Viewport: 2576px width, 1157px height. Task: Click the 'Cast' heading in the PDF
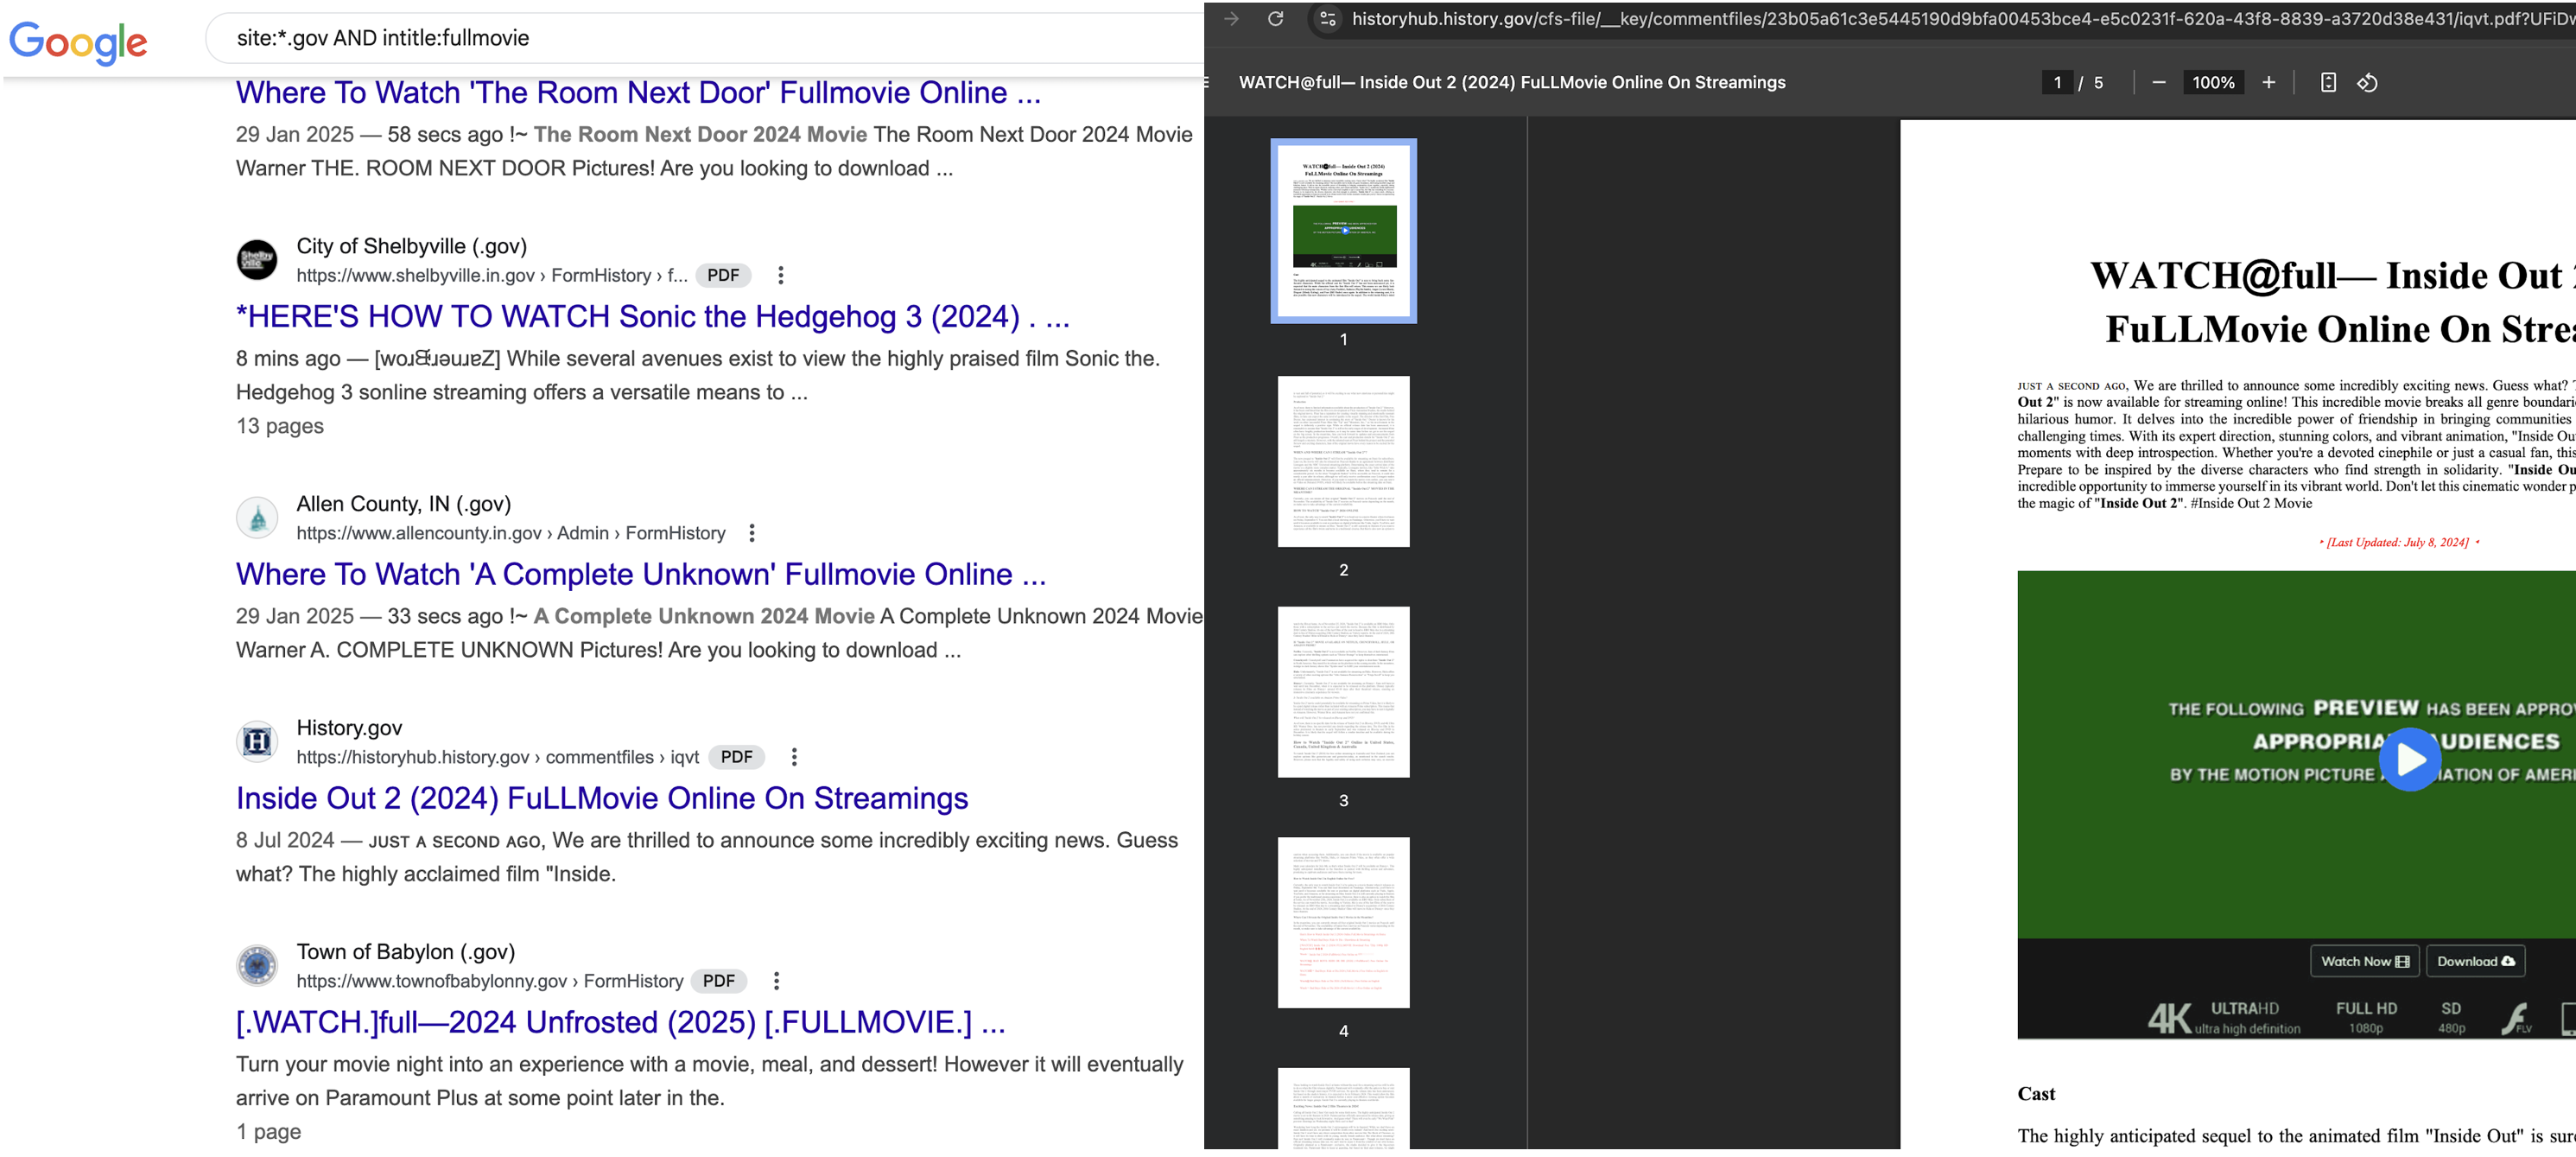point(2035,1094)
